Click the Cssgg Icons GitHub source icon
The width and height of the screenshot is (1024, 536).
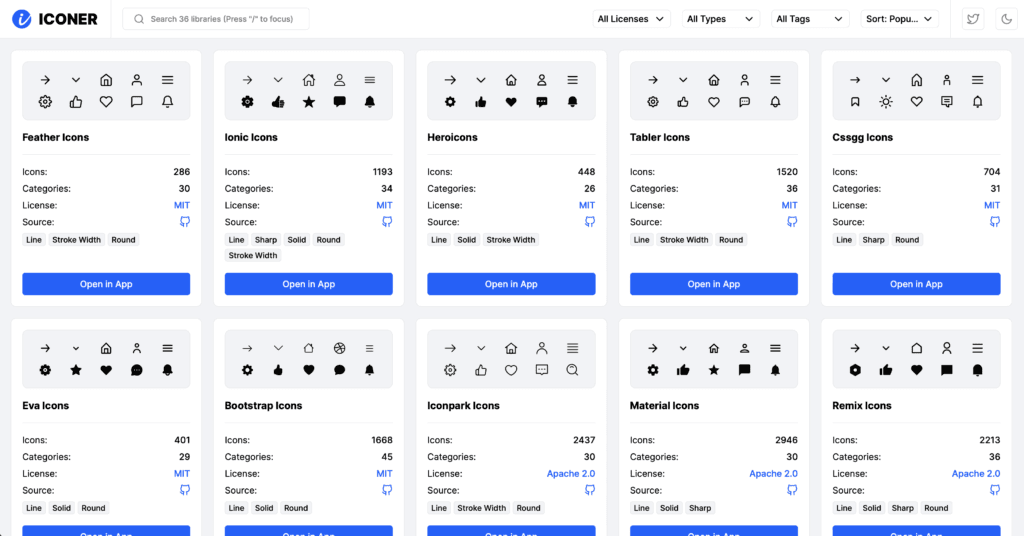[995, 222]
